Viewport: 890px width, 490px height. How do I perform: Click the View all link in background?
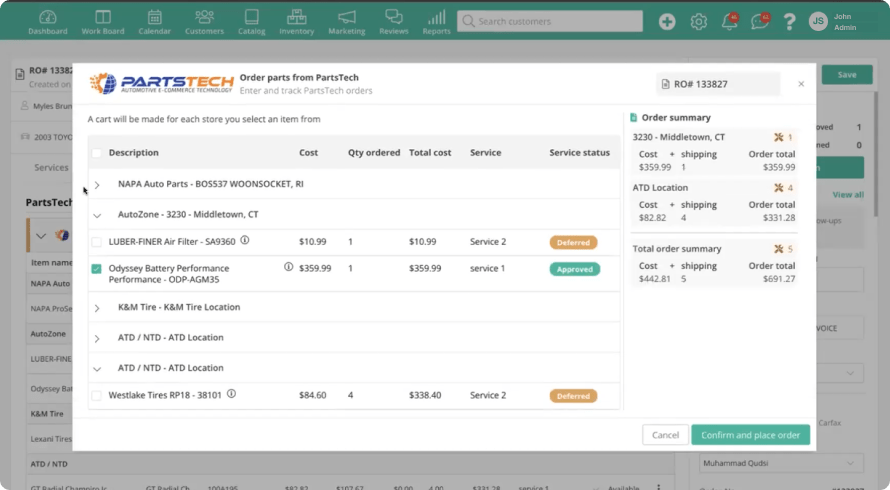pyautogui.click(x=848, y=194)
